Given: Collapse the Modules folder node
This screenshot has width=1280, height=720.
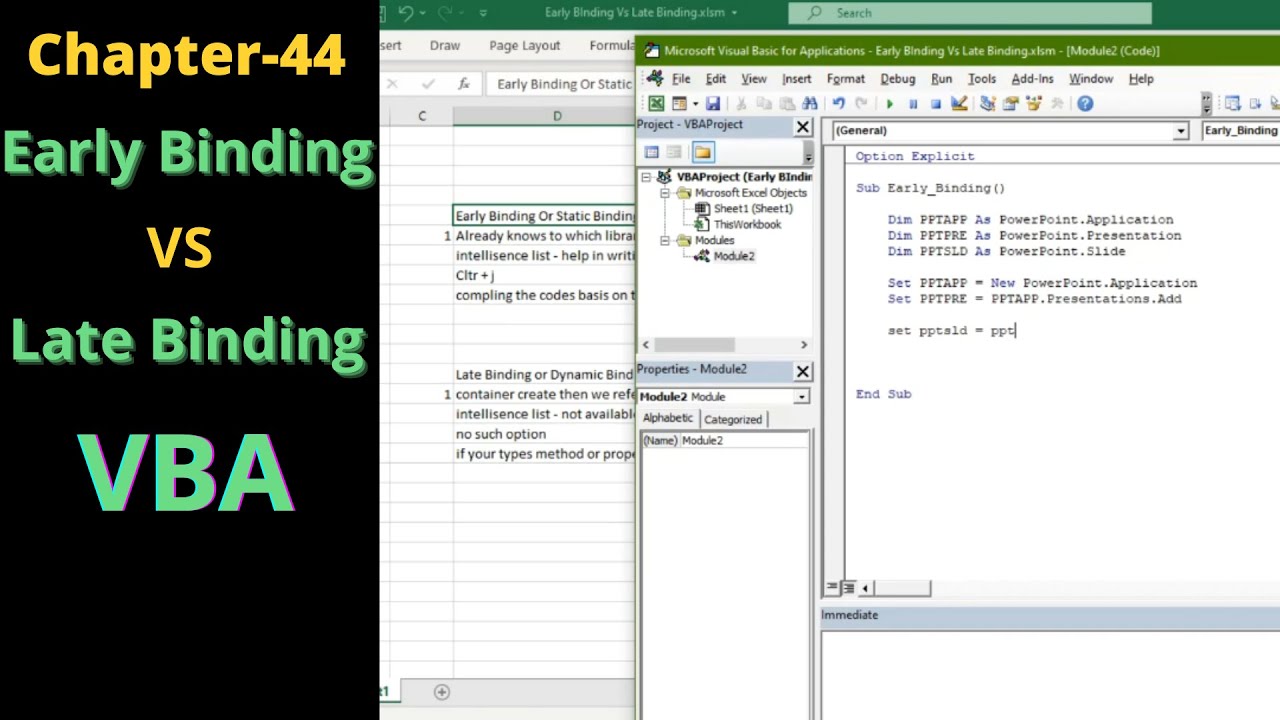Looking at the screenshot, I should (664, 241).
